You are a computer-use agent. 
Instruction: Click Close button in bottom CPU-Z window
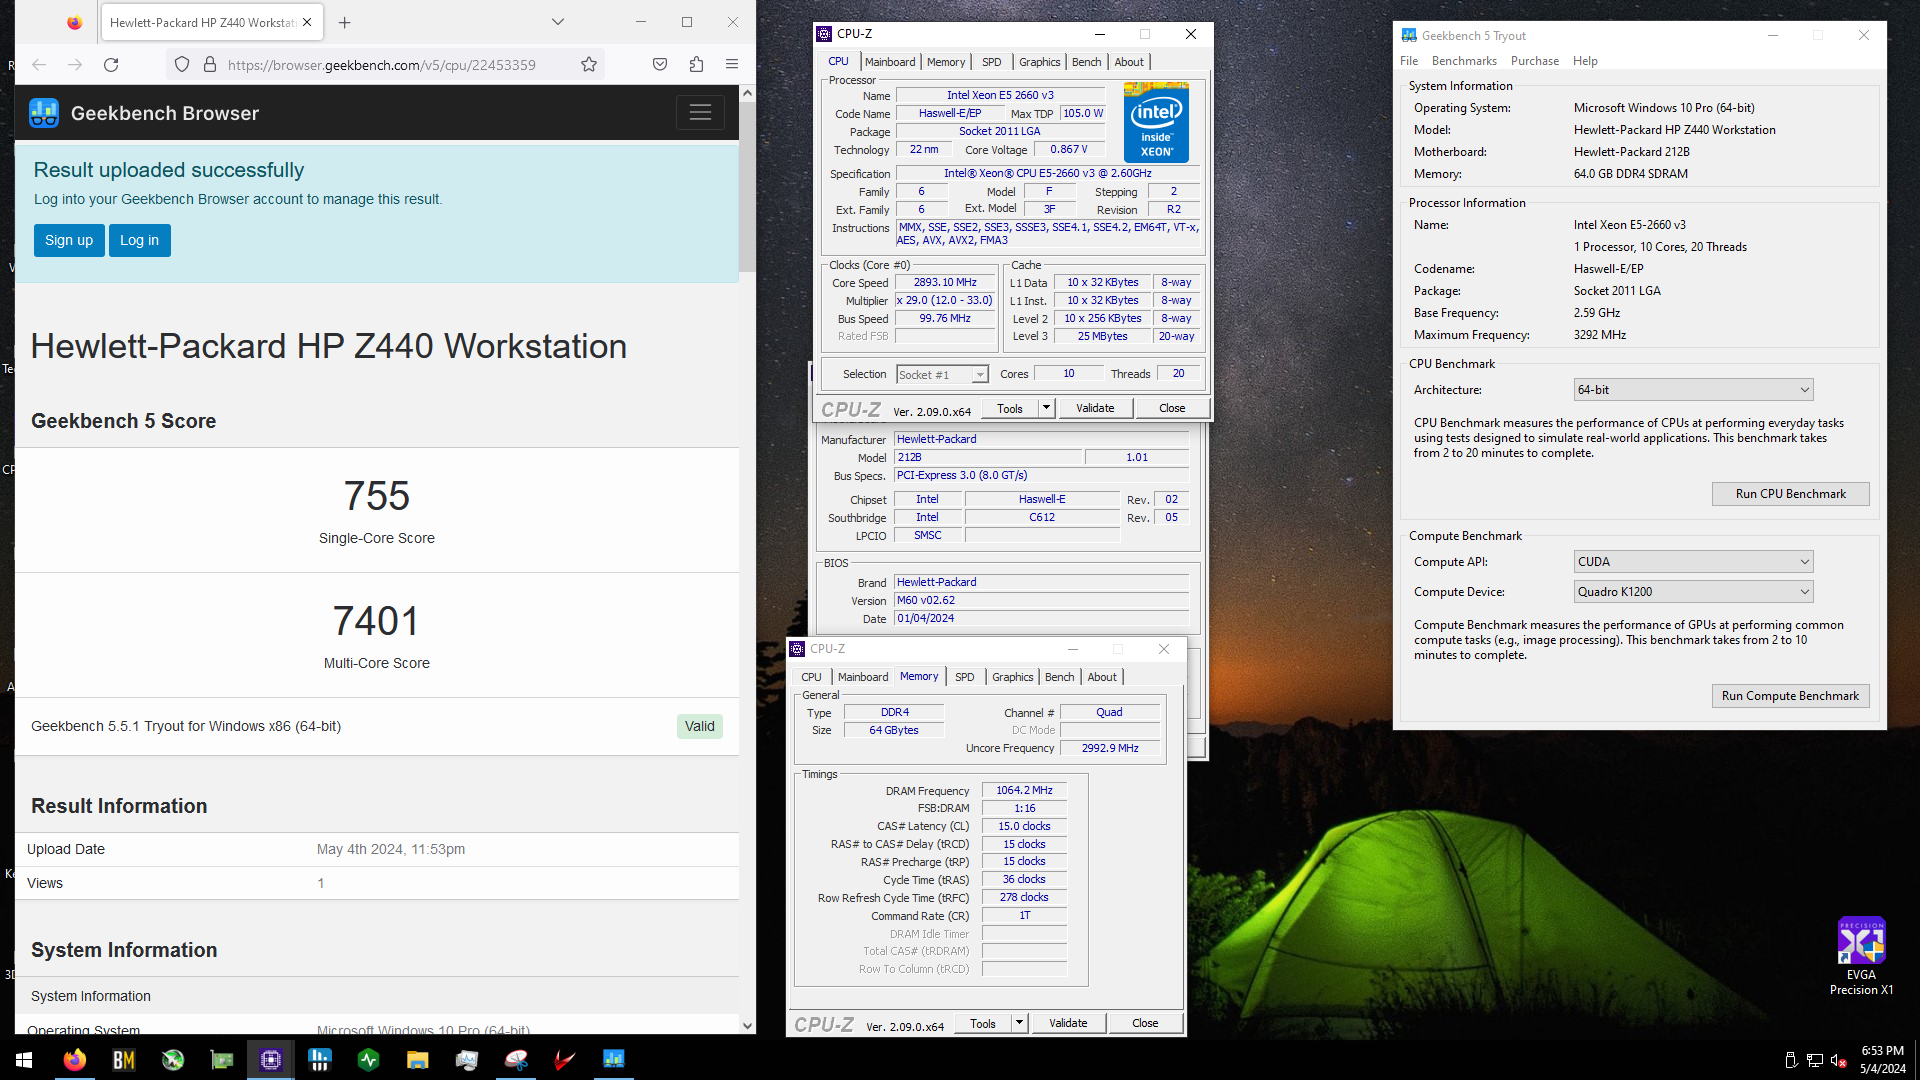coord(1145,1023)
